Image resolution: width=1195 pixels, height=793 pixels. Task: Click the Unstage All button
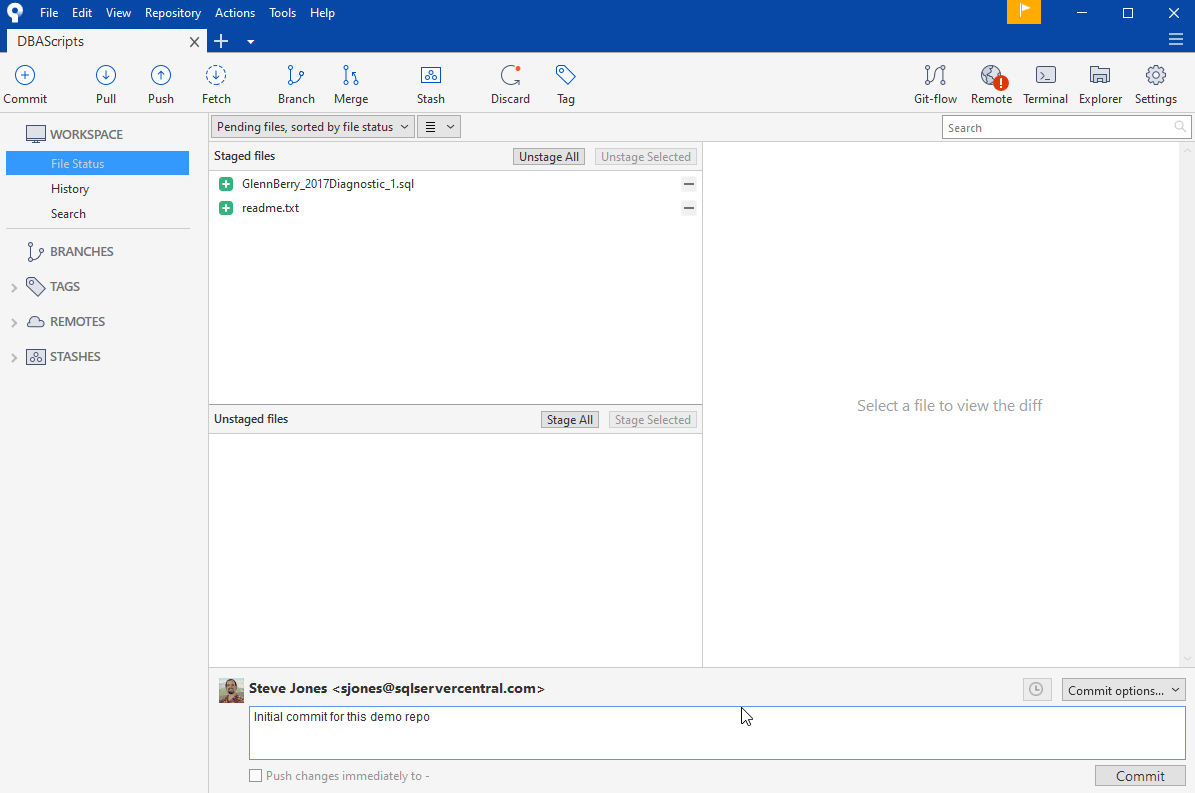coord(549,157)
